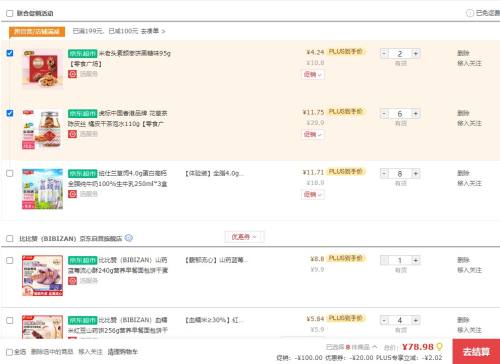Click the location pin icon beside total price
Image resolution: width=500 pixels, height=364 pixels.
[439, 347]
